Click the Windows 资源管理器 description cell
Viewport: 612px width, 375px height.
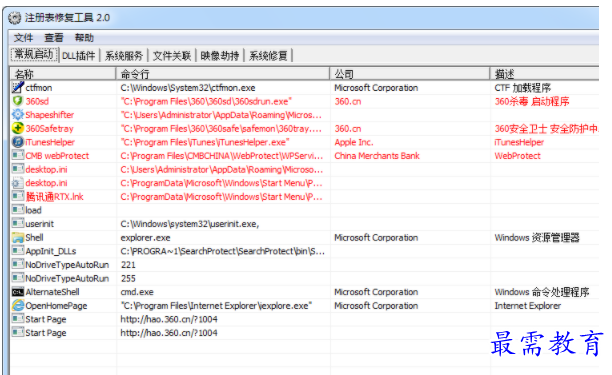point(537,237)
